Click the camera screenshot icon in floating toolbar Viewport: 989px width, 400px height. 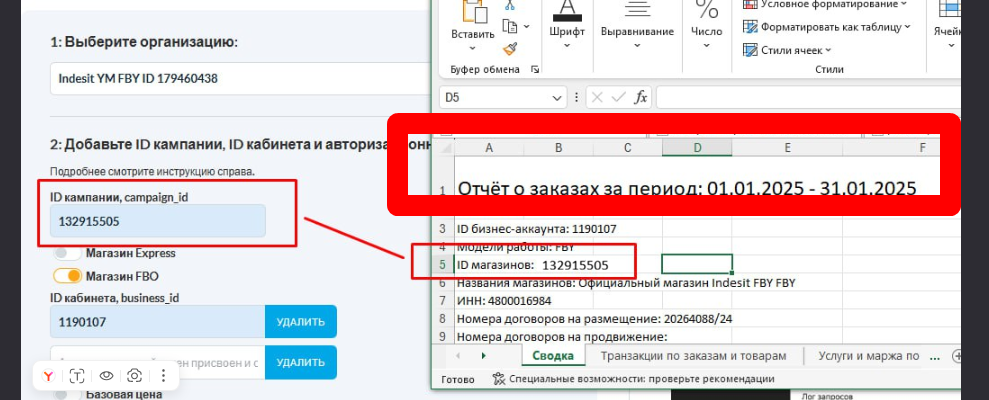134,376
